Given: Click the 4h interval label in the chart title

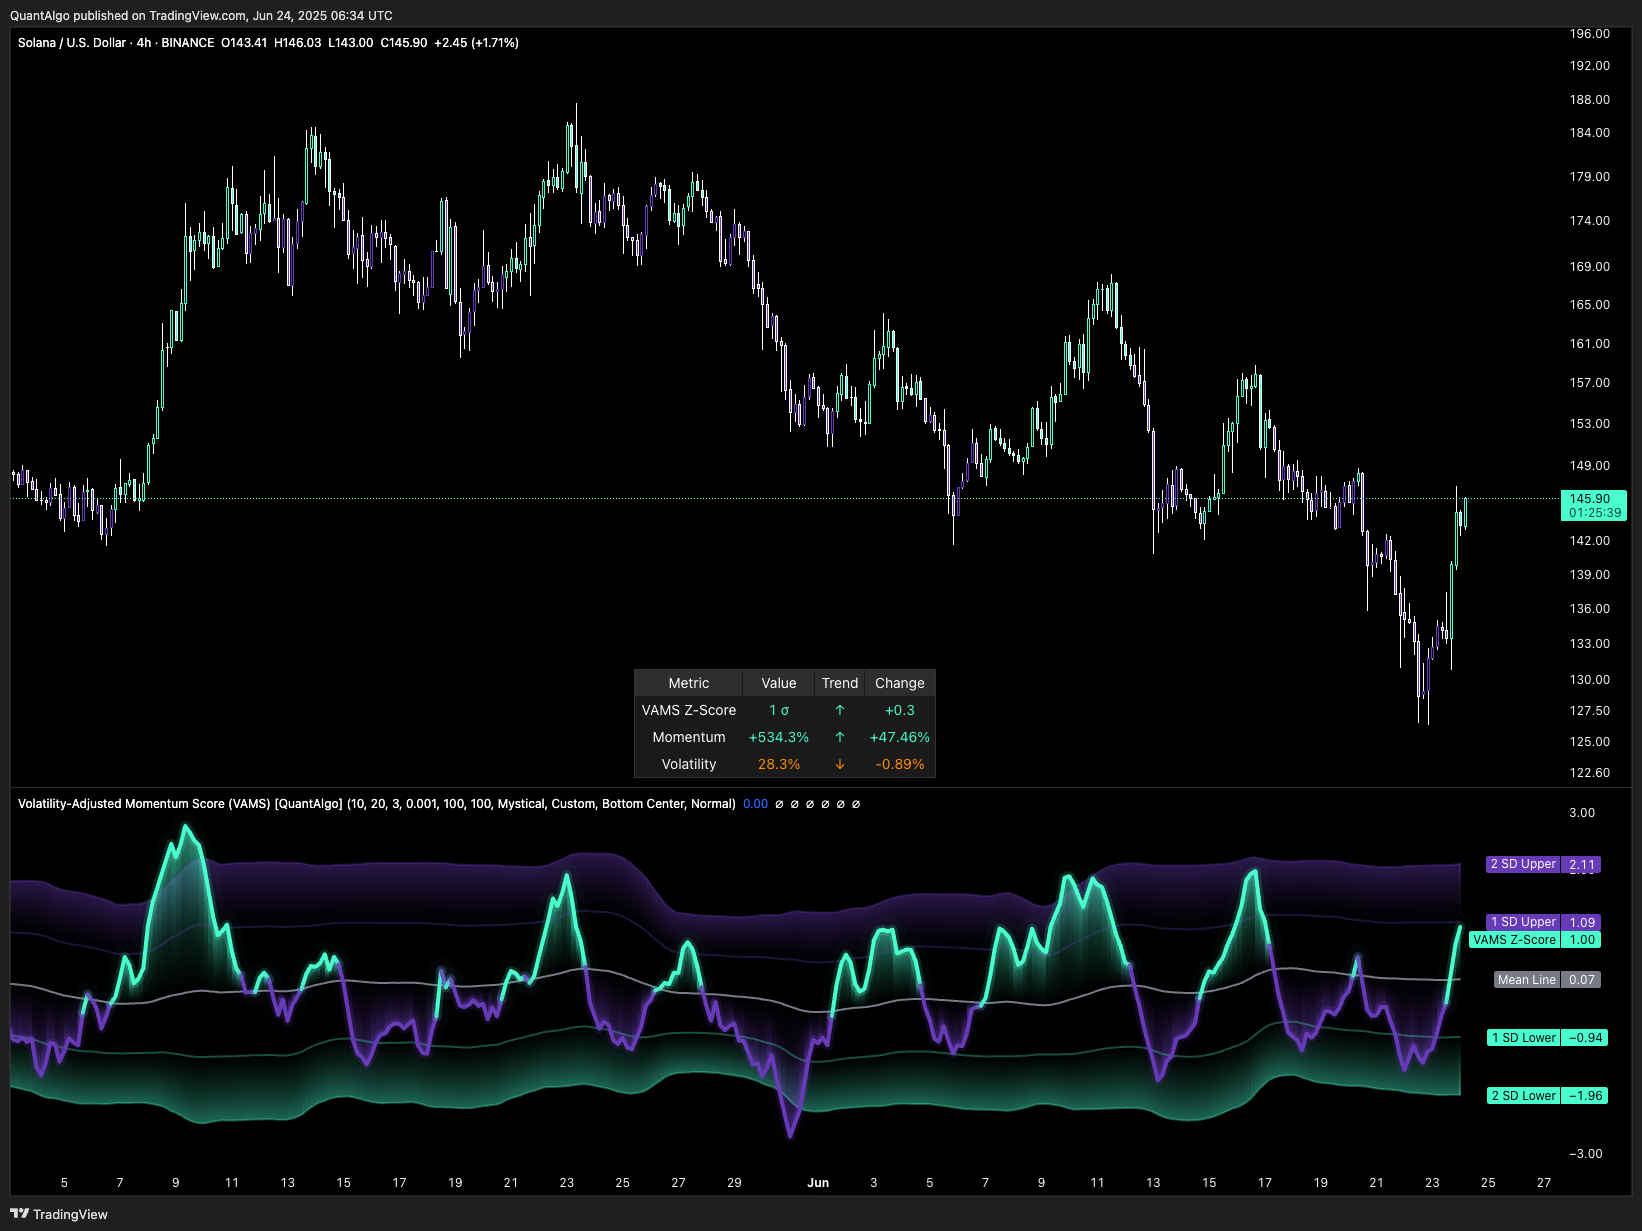Looking at the screenshot, I should click(144, 43).
